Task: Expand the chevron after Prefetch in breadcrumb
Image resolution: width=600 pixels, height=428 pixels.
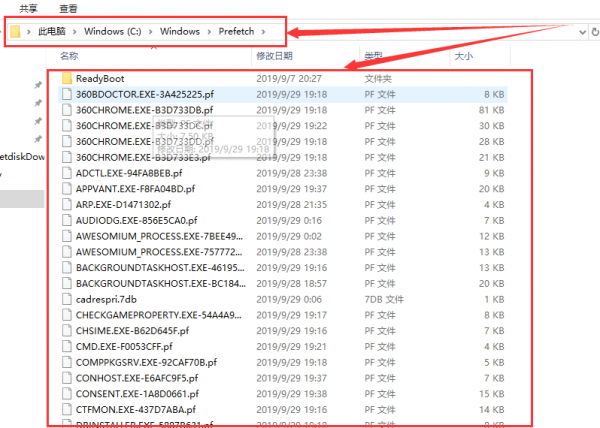Action: (x=263, y=32)
